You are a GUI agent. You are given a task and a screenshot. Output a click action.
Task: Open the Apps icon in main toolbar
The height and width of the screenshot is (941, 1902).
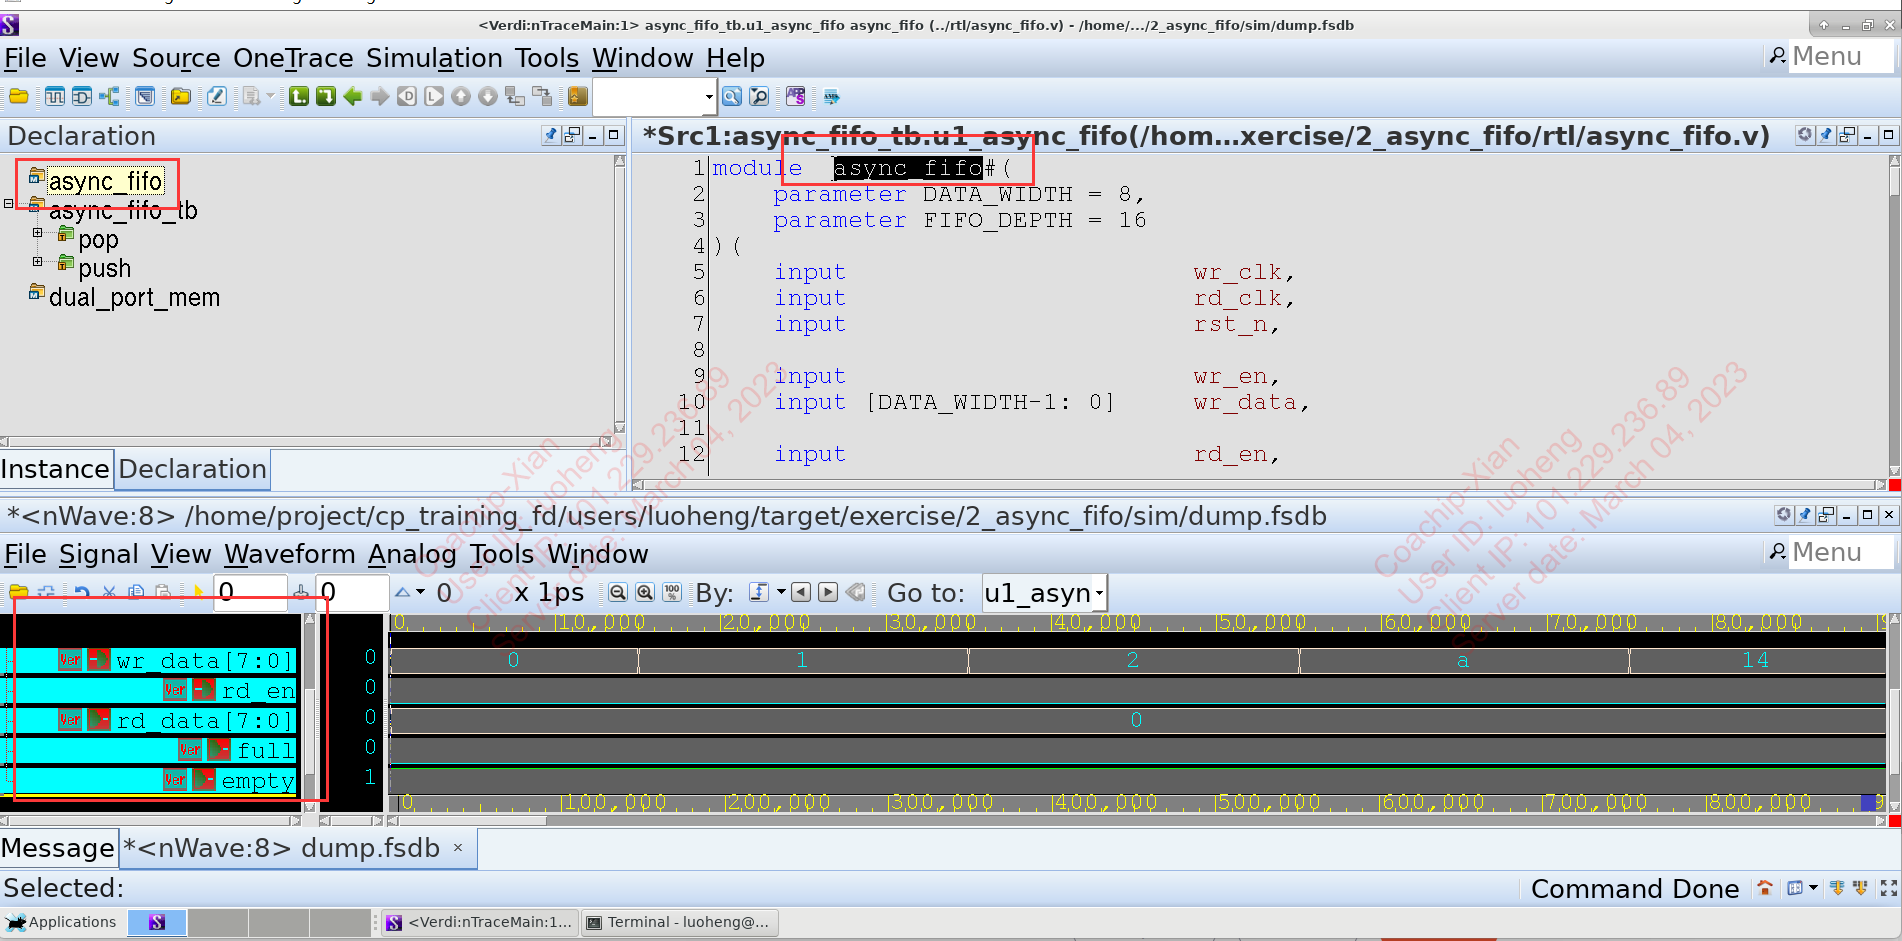point(795,96)
